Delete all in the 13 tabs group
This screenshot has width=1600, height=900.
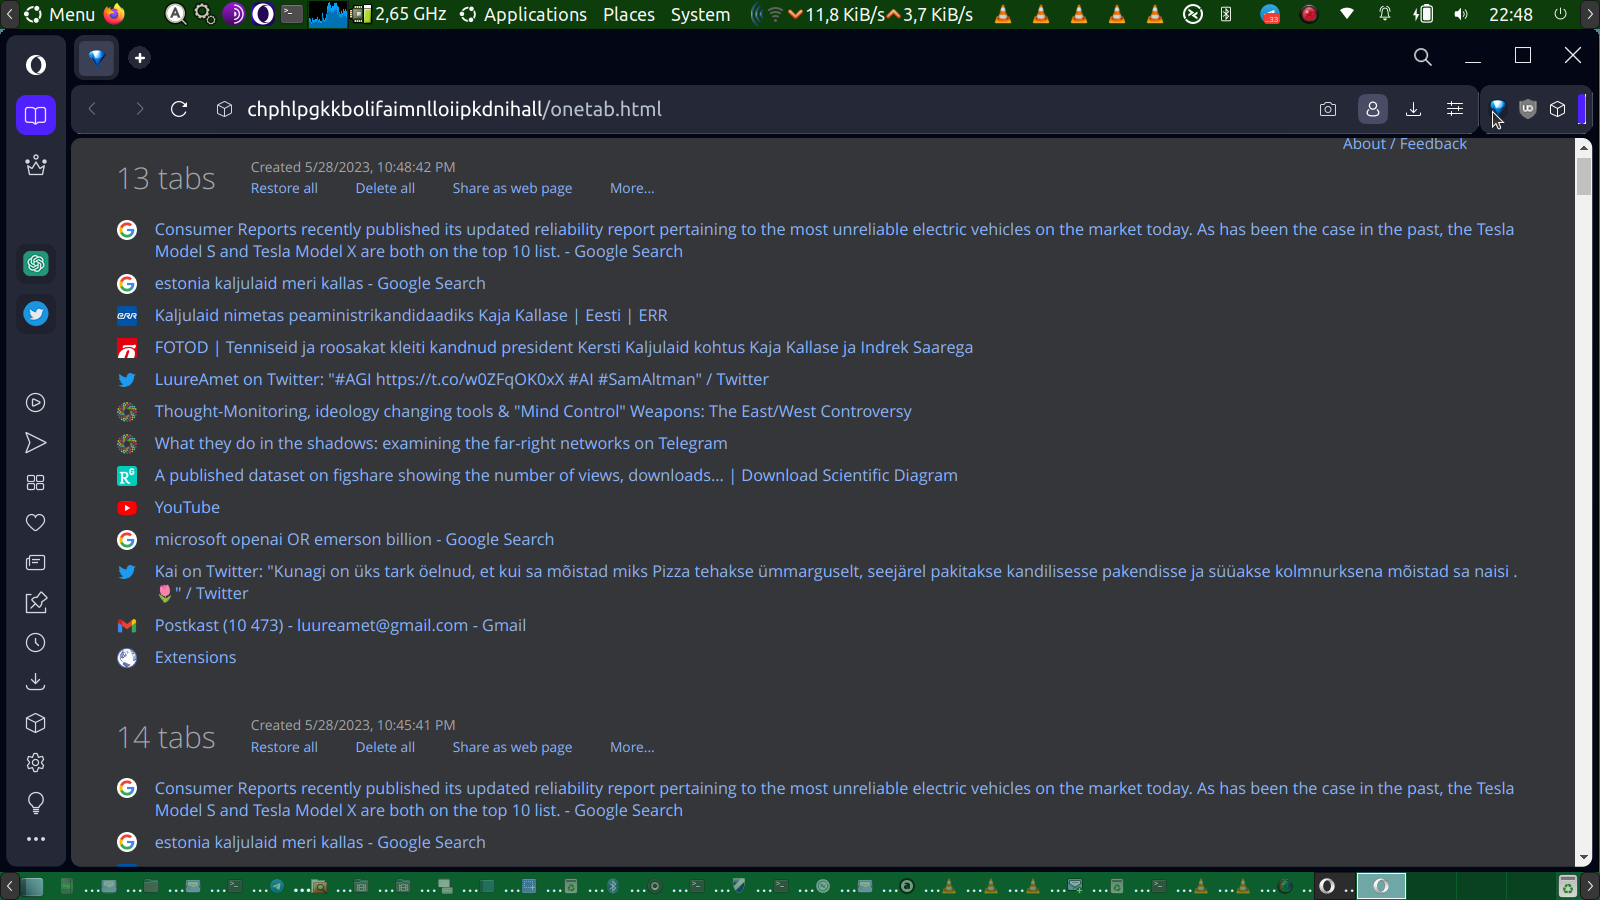click(x=385, y=188)
